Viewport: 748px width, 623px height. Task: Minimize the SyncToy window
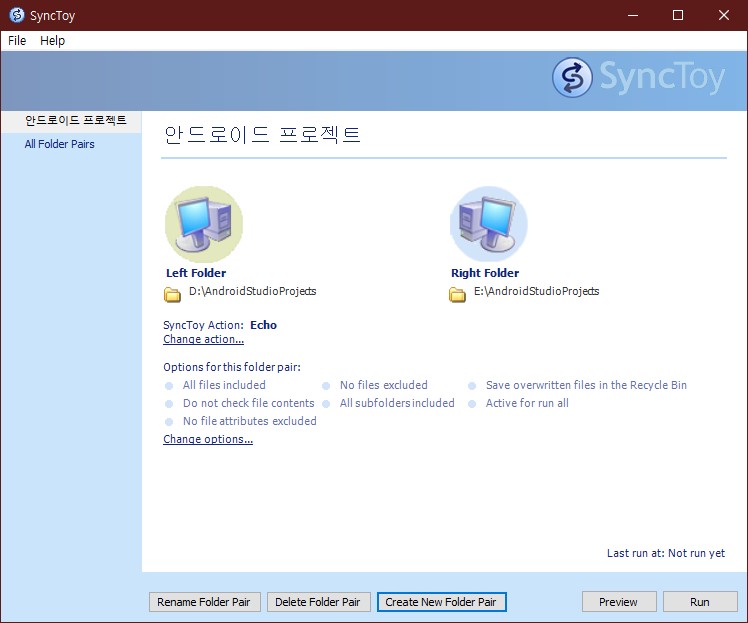pos(633,15)
